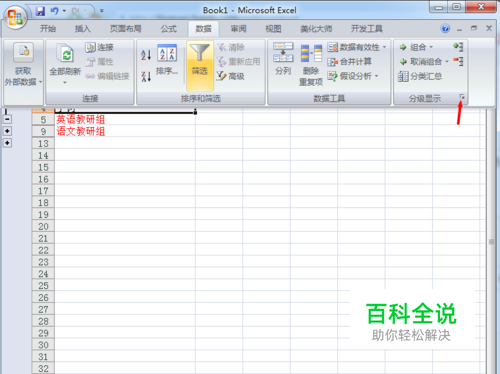Image resolution: width=500 pixels, height=374 pixels.
Task: Undo last action in quick access toolbar
Action: coord(54,11)
